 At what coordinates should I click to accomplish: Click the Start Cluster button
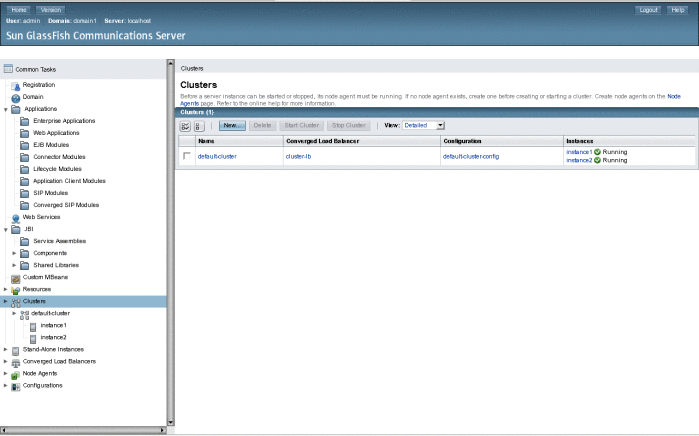(302, 126)
